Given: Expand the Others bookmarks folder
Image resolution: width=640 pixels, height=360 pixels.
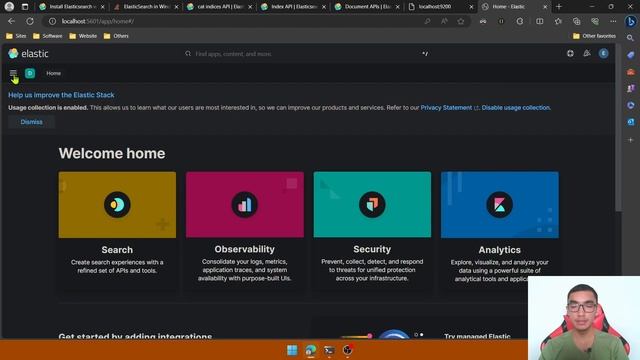Looking at the screenshot, I should coord(116,36).
